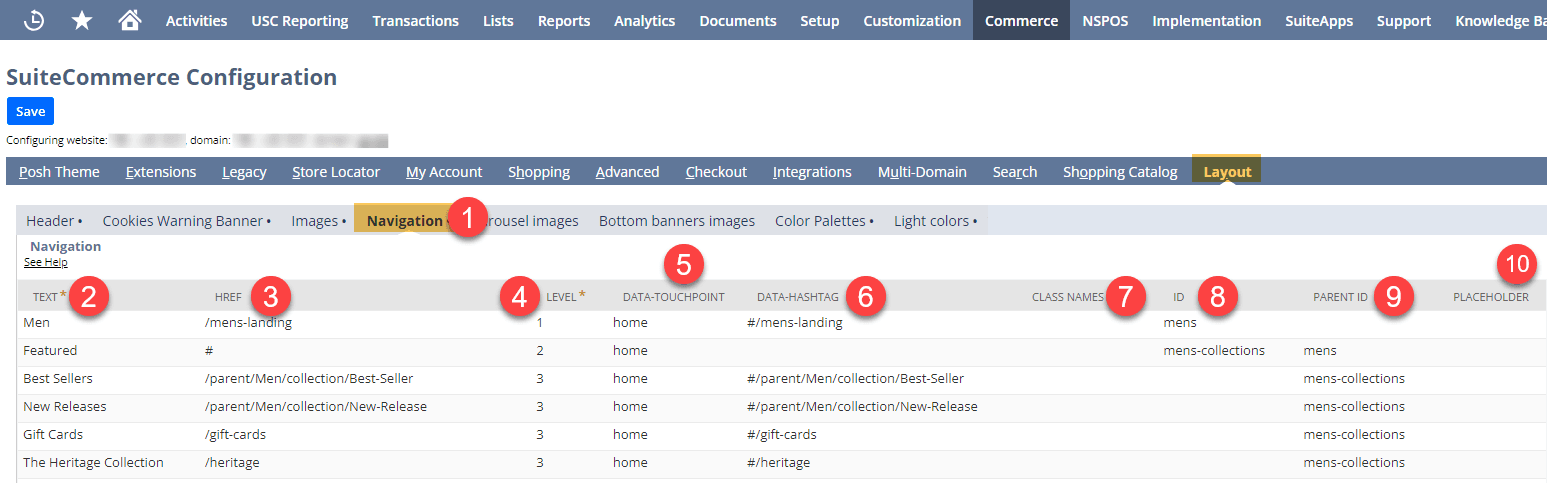Open the Color Palettes subtab
The image size is (1547, 483).
tap(824, 221)
